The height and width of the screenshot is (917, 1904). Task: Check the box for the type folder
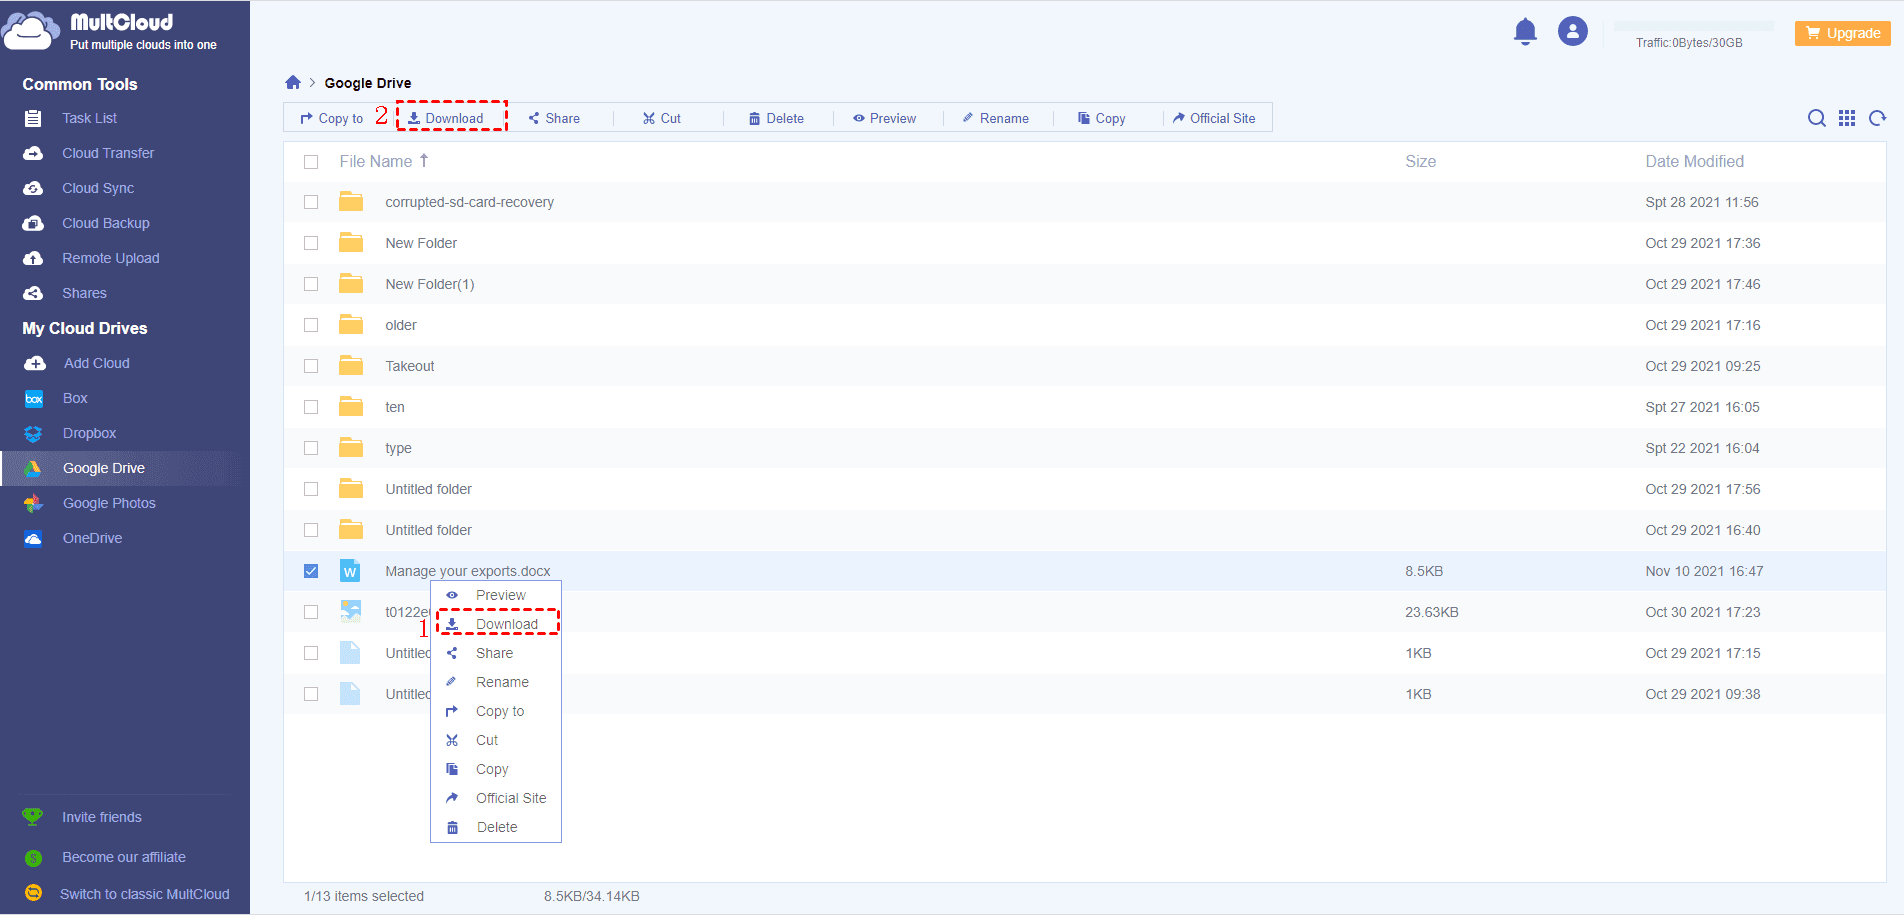[311, 448]
